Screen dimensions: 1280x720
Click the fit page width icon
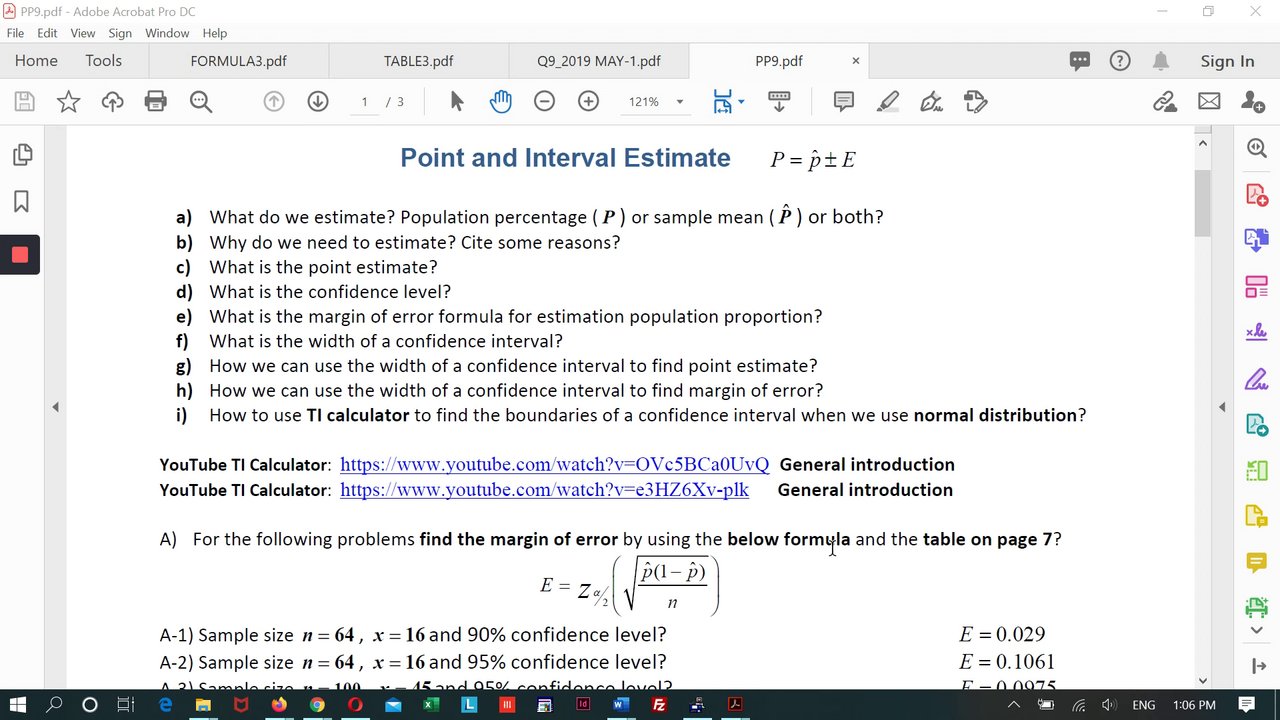point(723,101)
